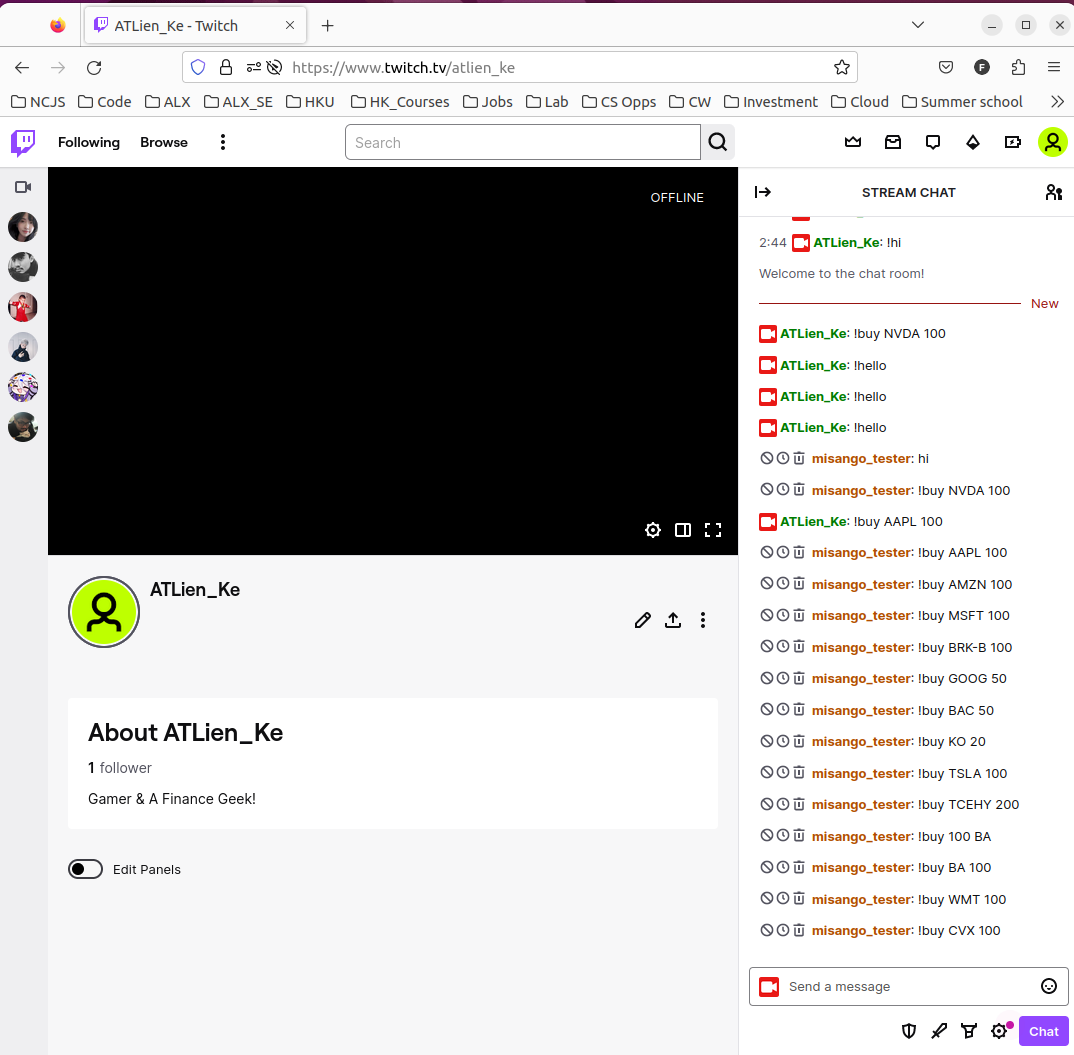
Task: Open the emote picker smiley
Action: [x=1049, y=986]
